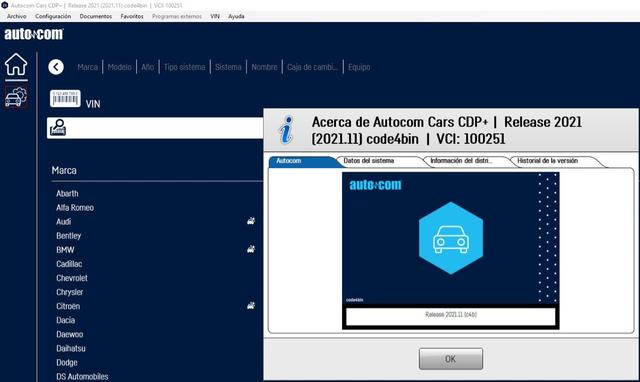Select the Equipo breadcrumb step
The height and width of the screenshot is (382, 640).
(x=359, y=67)
